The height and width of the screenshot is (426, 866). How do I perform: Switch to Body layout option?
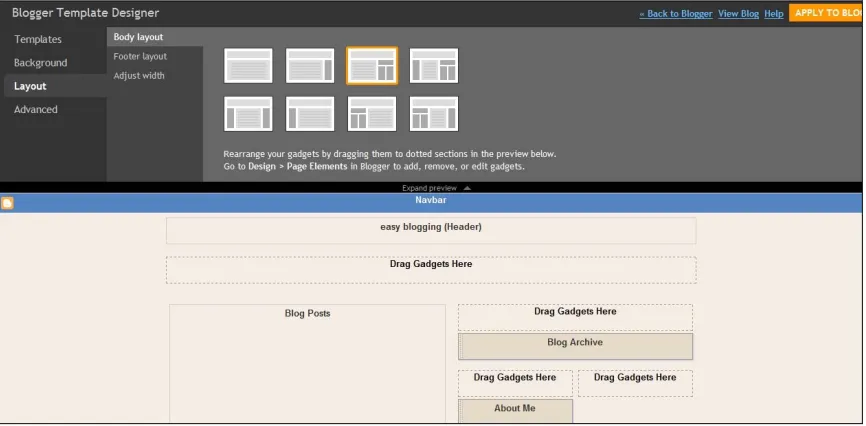click(x=155, y=37)
